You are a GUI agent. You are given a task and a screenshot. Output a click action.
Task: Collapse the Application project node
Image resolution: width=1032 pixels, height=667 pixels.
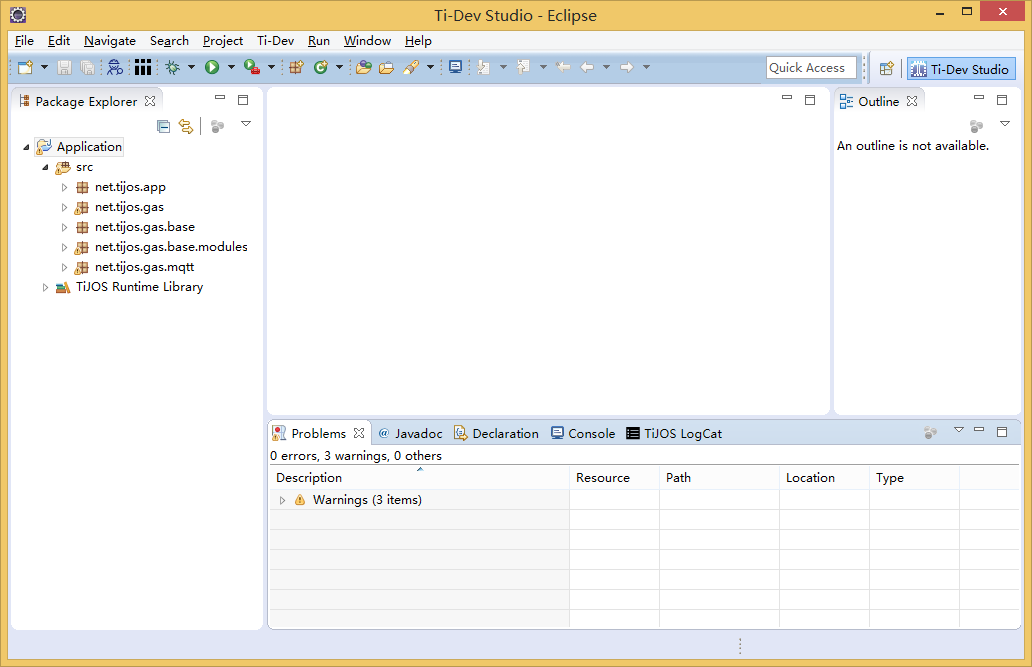pos(26,147)
